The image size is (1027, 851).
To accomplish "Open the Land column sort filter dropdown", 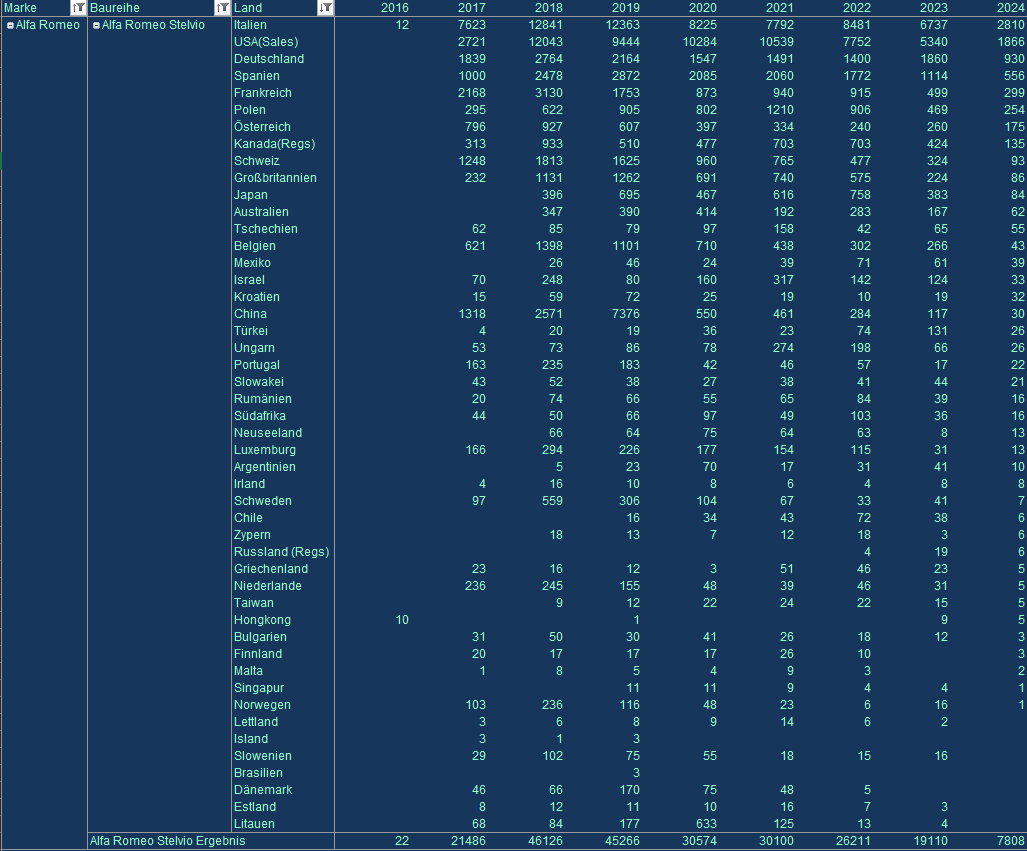I will (326, 8).
